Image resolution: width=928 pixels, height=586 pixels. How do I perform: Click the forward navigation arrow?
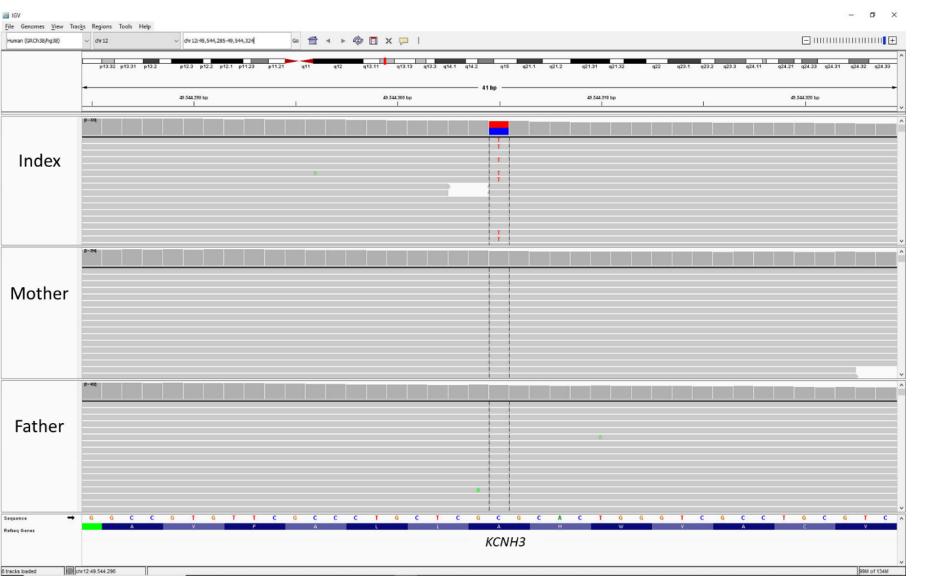pos(343,41)
